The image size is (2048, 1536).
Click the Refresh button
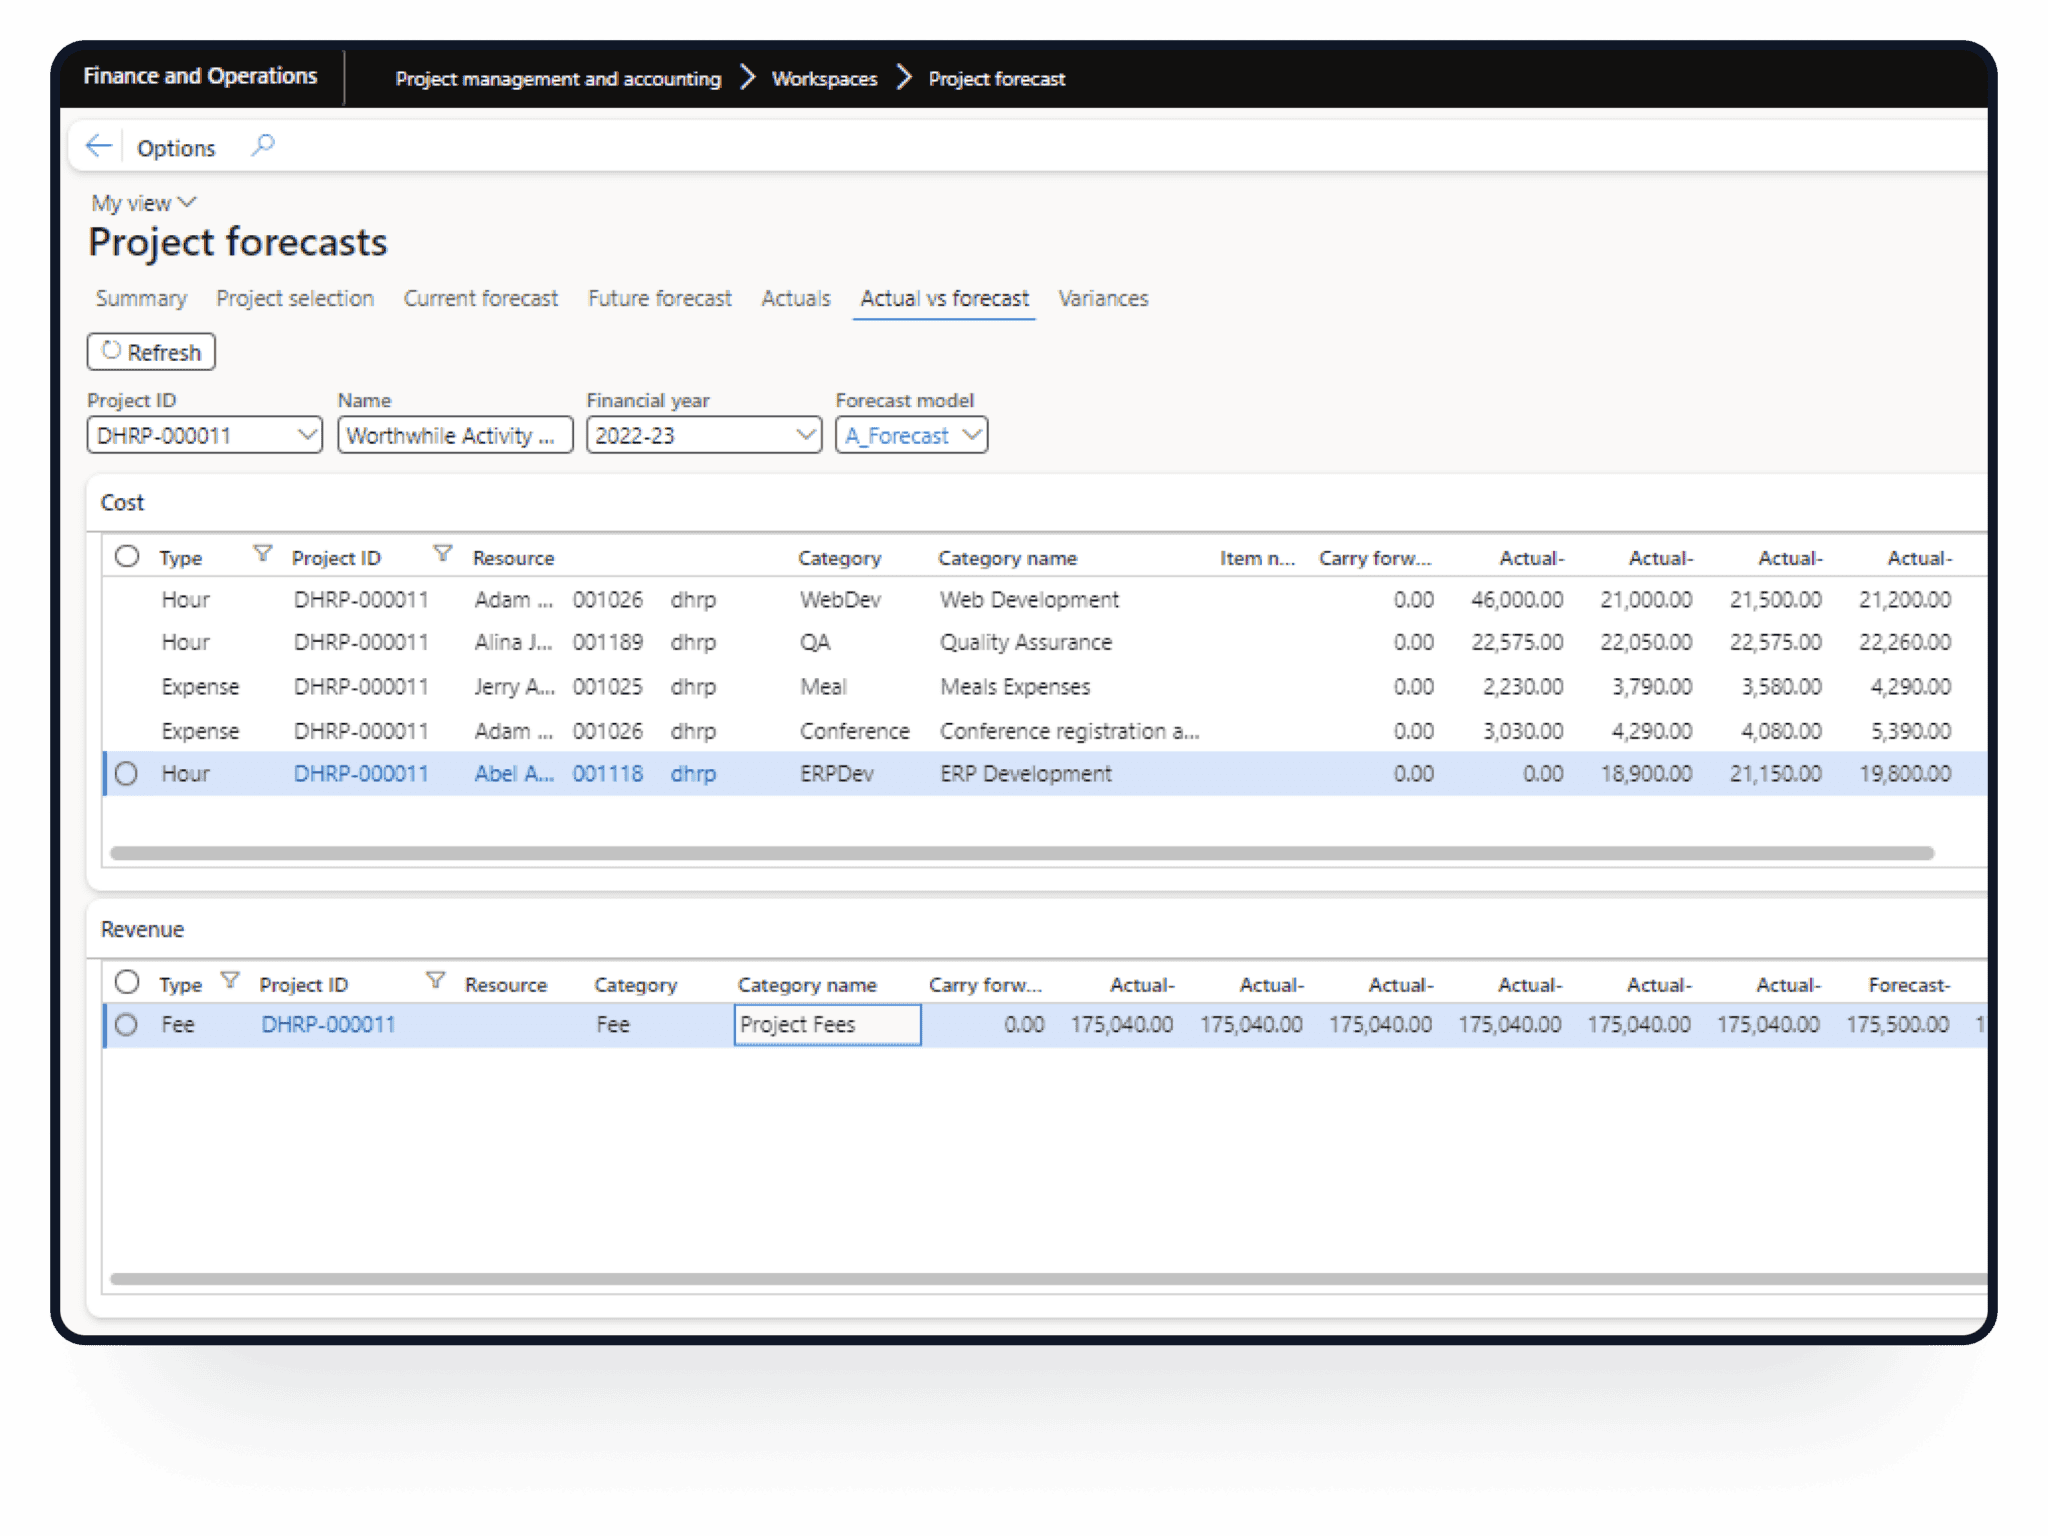coord(151,352)
